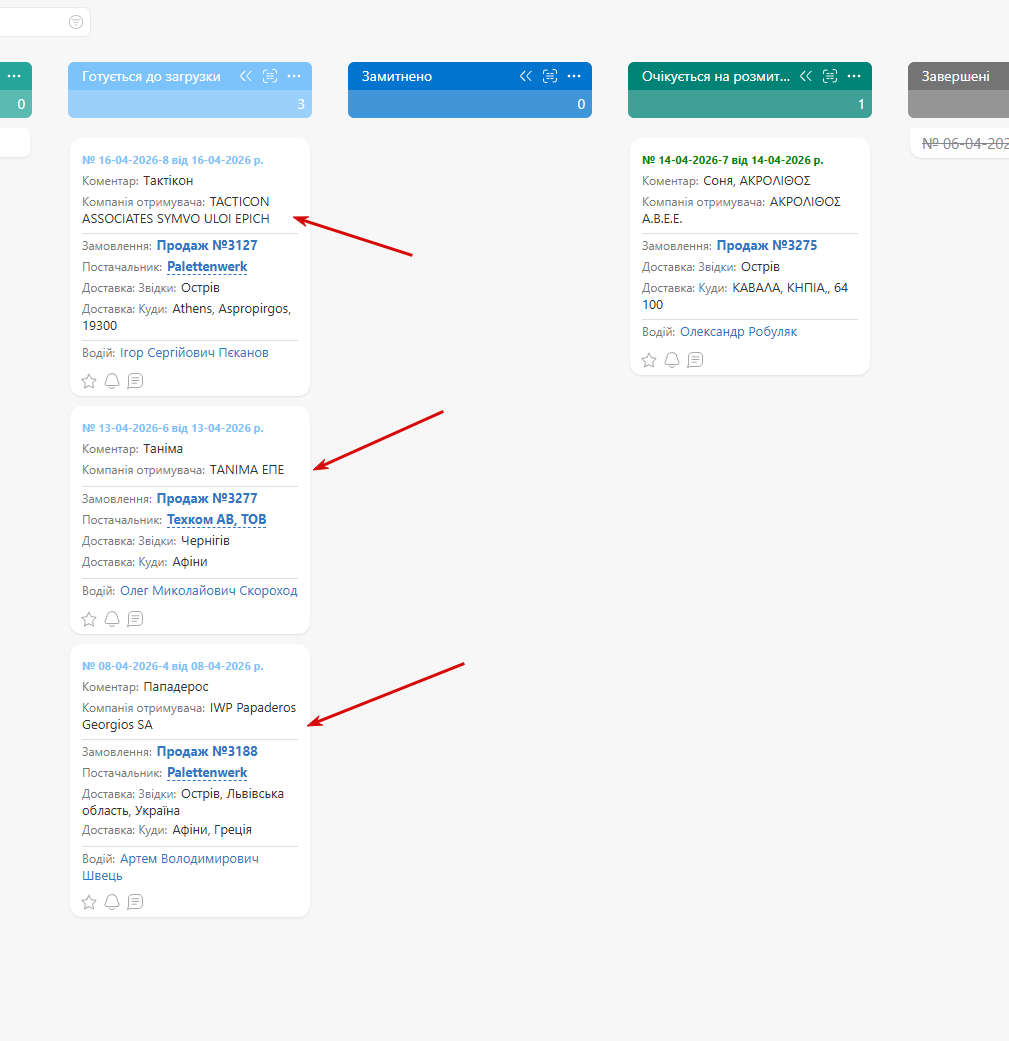Star the Пападерос card № 08-04-2026-4
Viewport: 1009px width, 1041px height.
(89, 902)
